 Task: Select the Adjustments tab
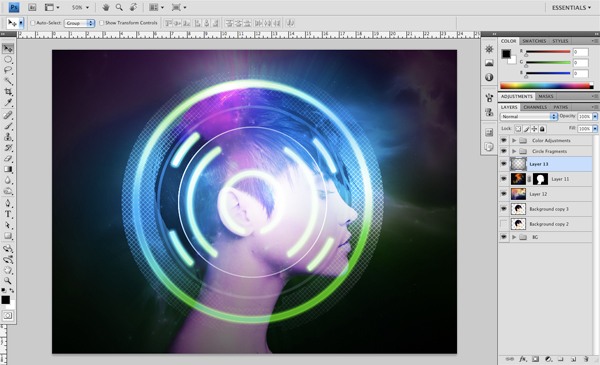click(517, 96)
